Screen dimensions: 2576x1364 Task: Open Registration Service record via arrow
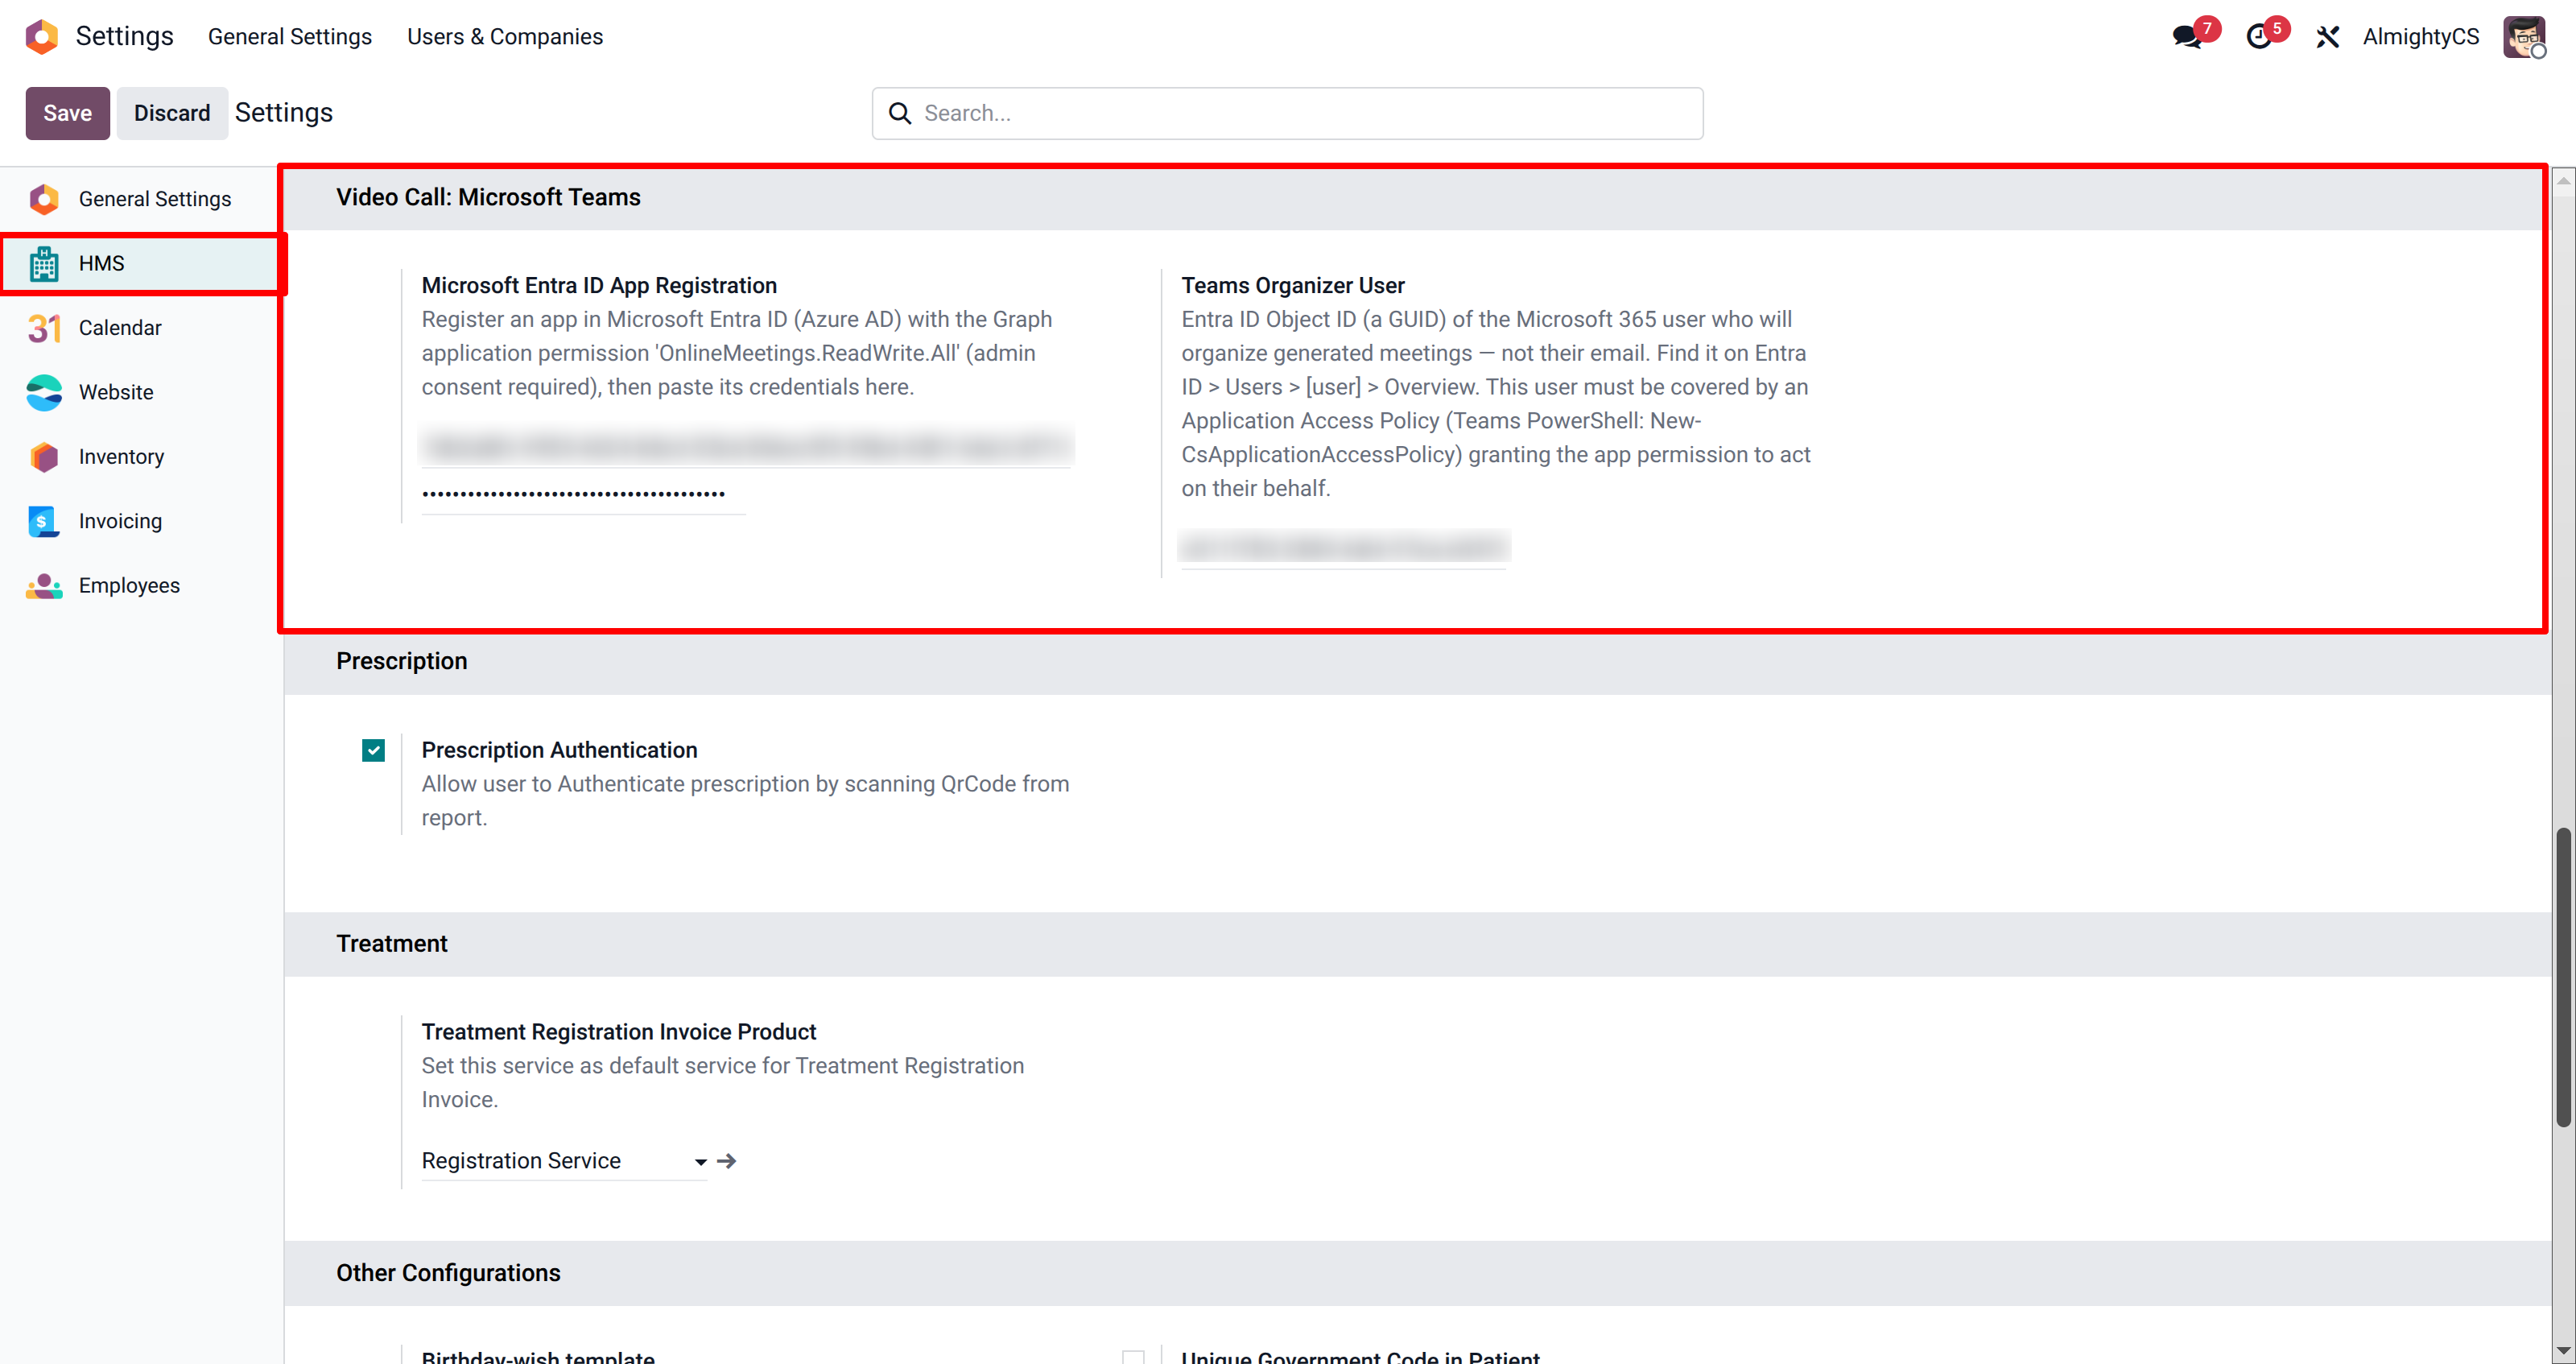coord(727,1161)
